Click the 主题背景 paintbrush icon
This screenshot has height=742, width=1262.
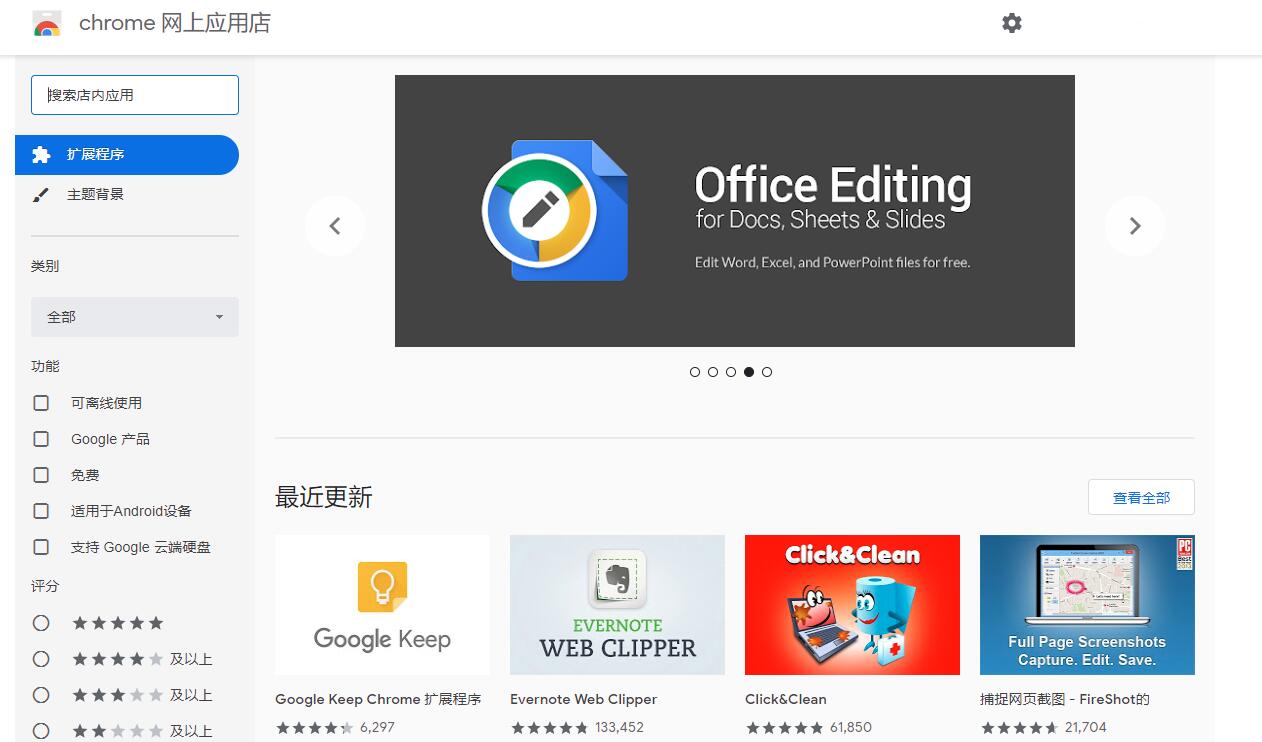click(40, 194)
